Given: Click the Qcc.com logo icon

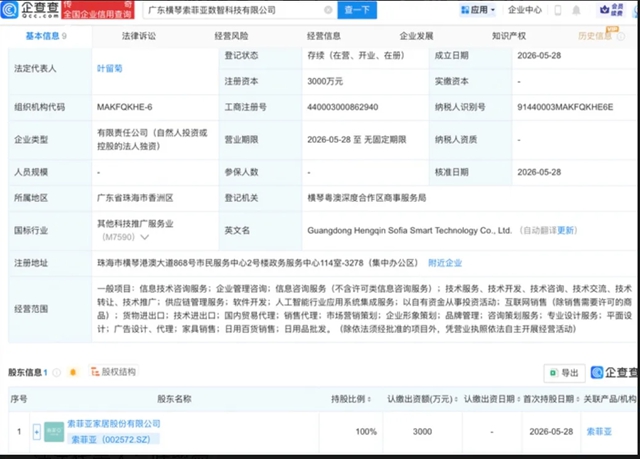Looking at the screenshot, I should [10, 9].
